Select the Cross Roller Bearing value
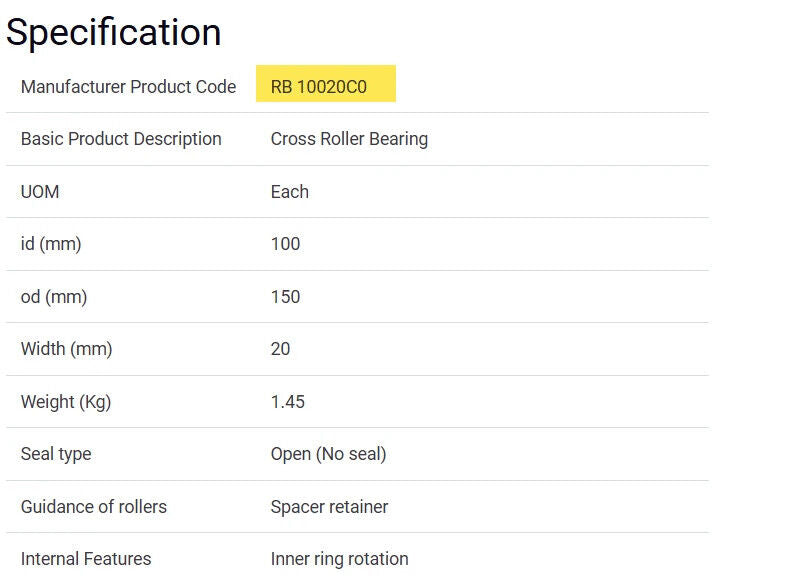792x585 pixels. pos(349,139)
